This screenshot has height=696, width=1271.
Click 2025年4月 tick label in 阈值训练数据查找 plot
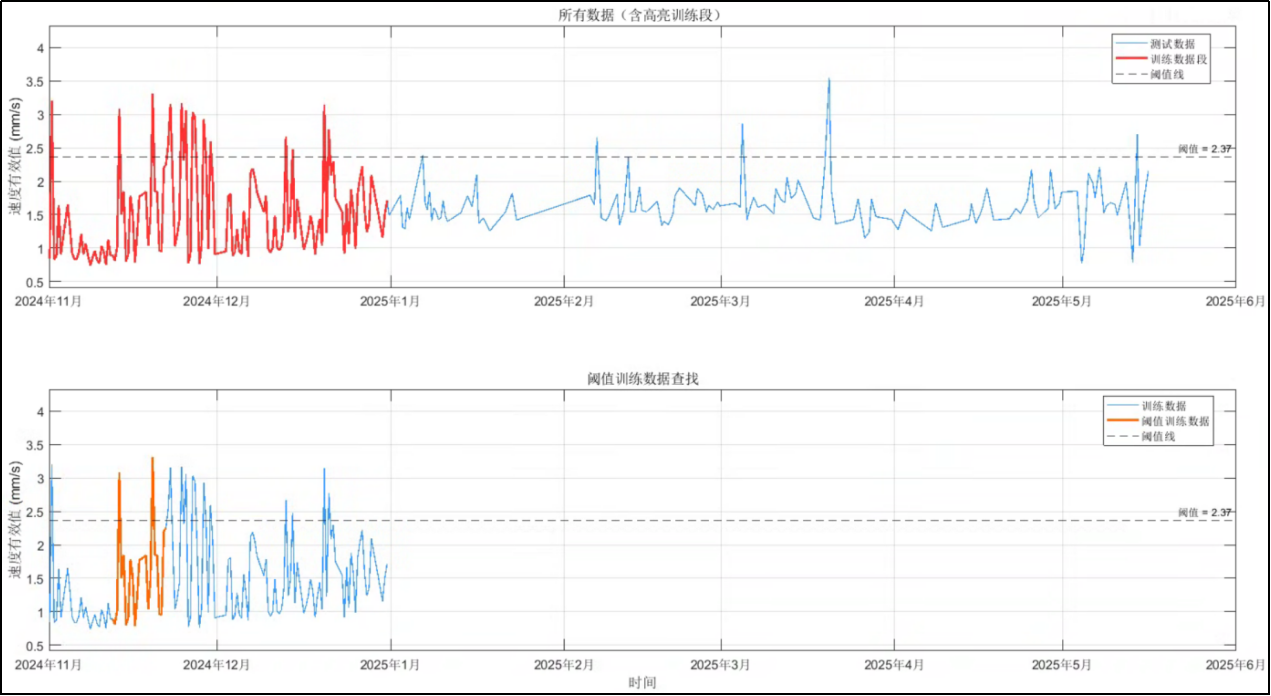tap(893, 663)
